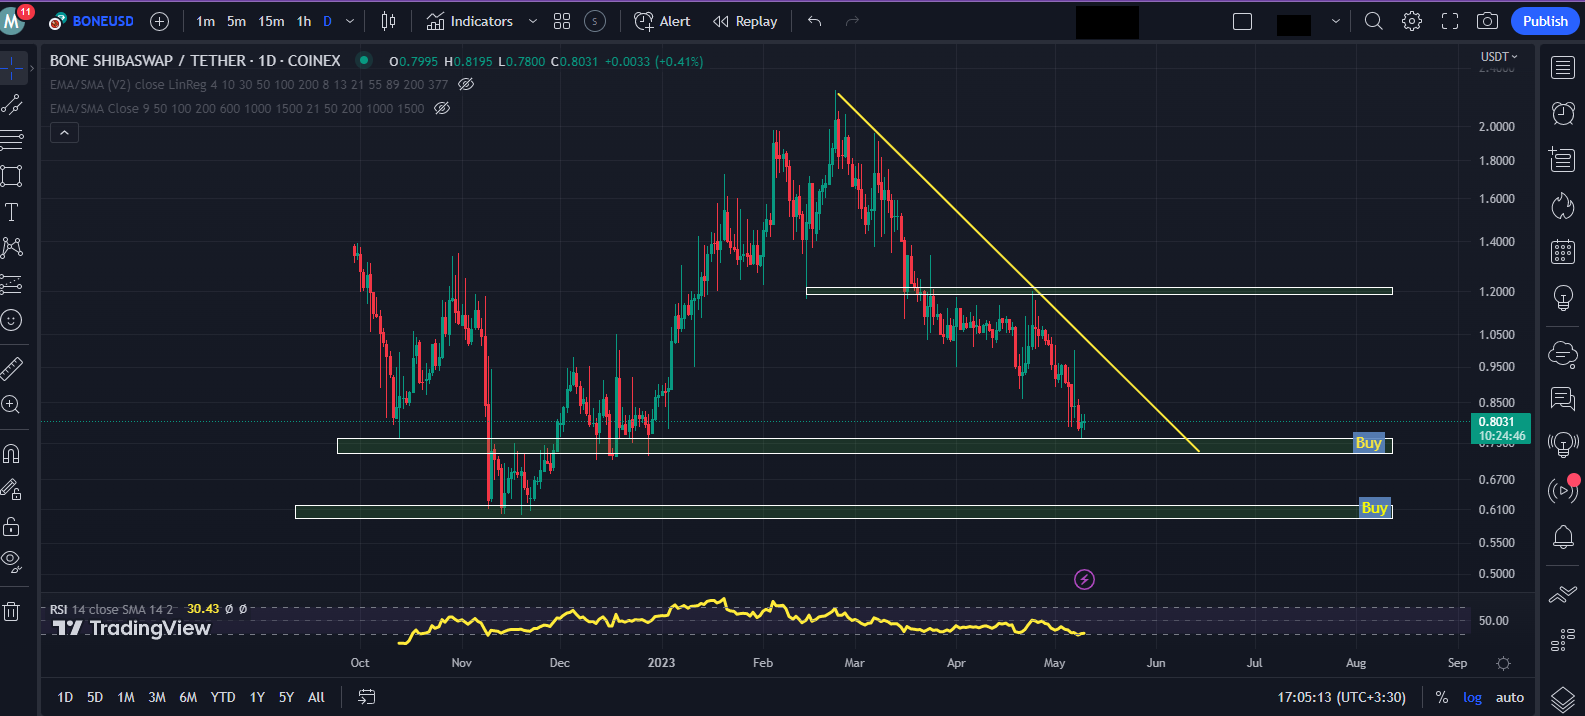Switch to the 15m timeframe
Screen dimensions: 1585x716
pos(271,21)
